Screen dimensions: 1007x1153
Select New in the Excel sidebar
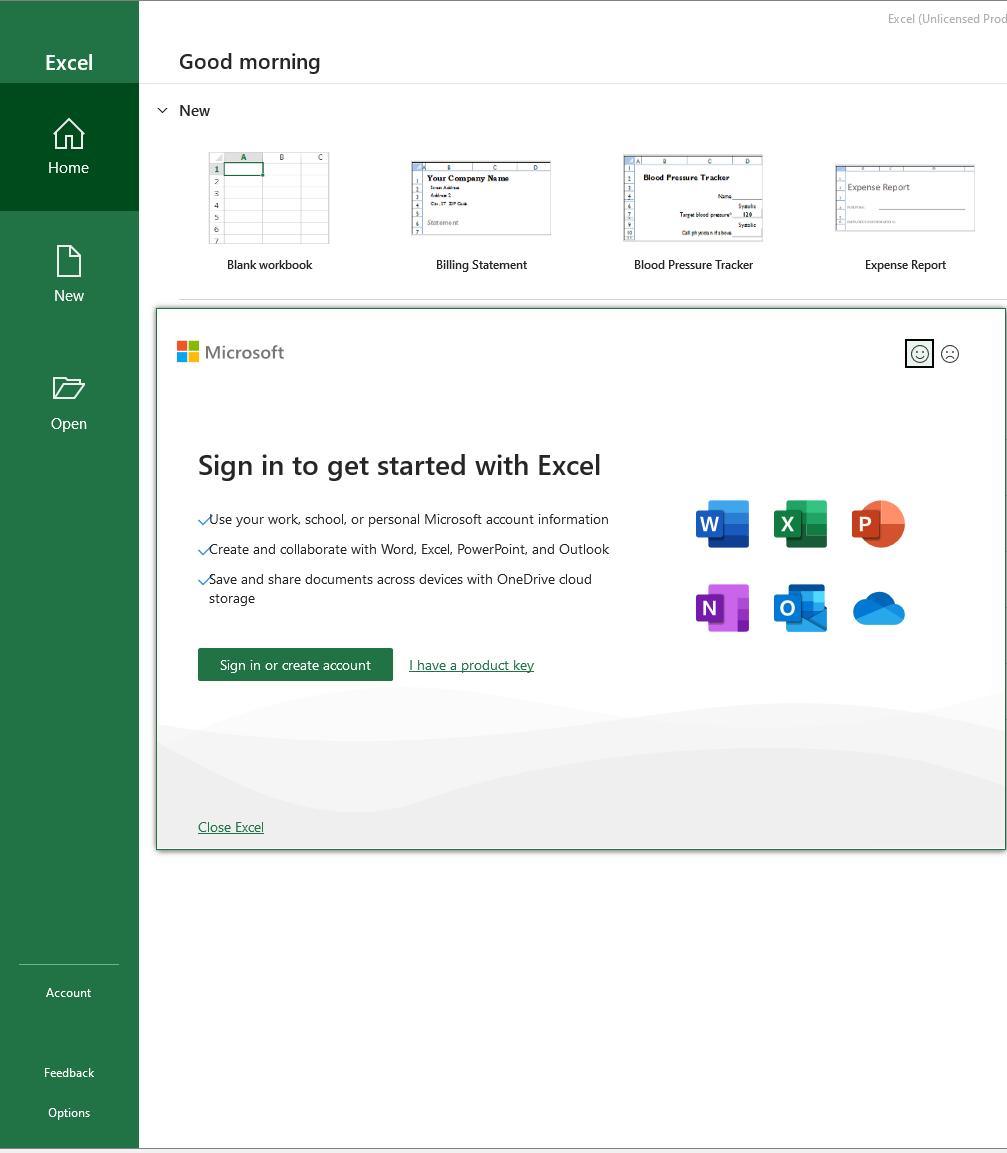click(69, 274)
